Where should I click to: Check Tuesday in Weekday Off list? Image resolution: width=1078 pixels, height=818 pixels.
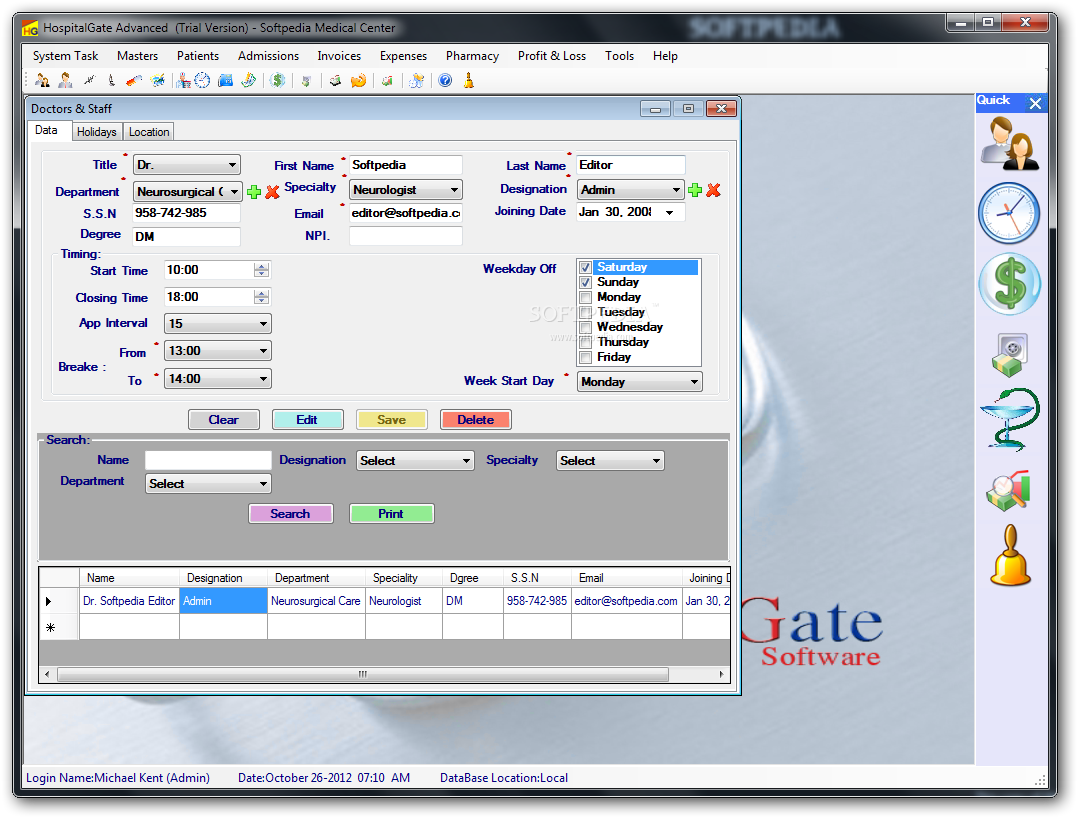pyautogui.click(x=586, y=313)
